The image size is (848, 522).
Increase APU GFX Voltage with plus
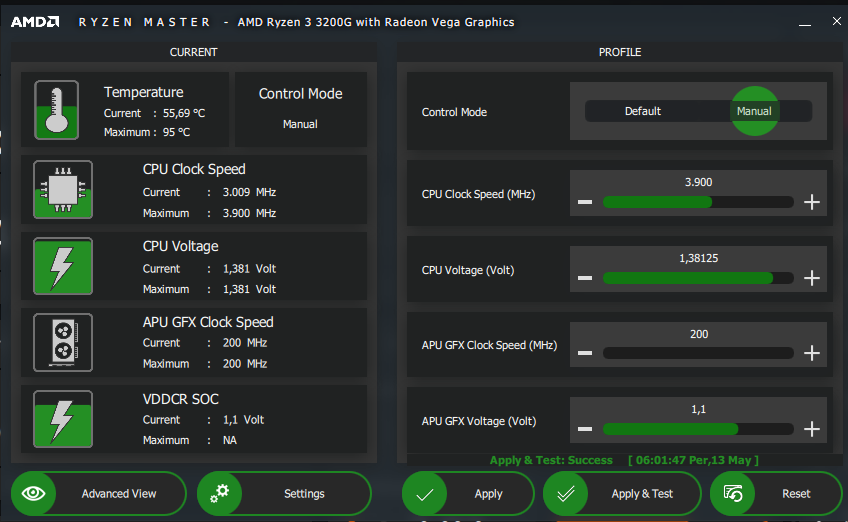point(812,429)
